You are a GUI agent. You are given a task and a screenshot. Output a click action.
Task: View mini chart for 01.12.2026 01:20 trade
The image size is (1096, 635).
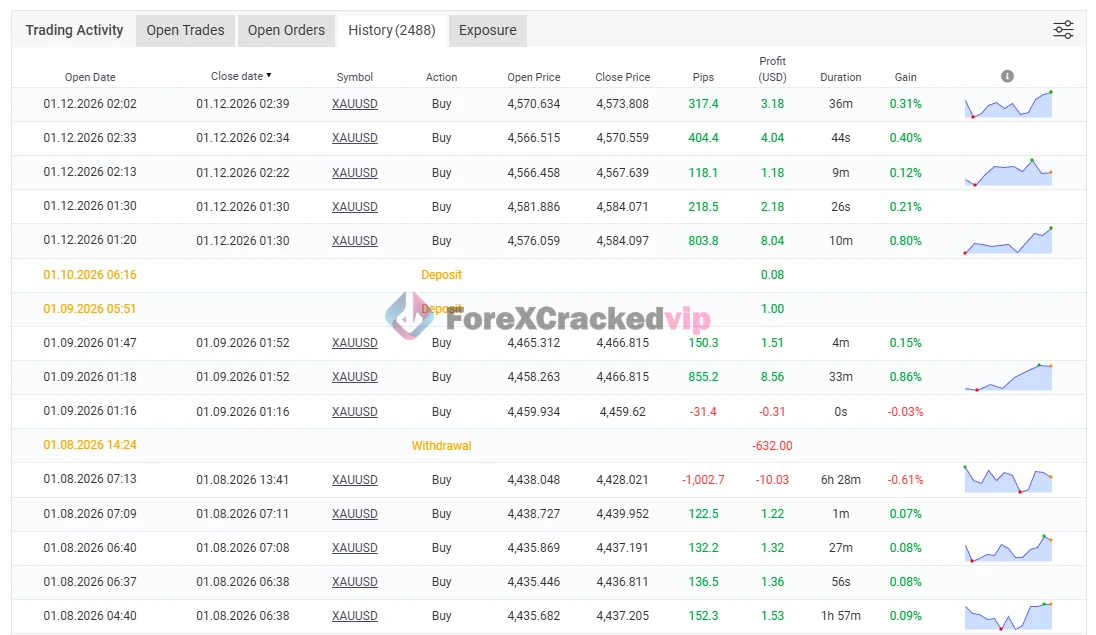tap(1008, 241)
